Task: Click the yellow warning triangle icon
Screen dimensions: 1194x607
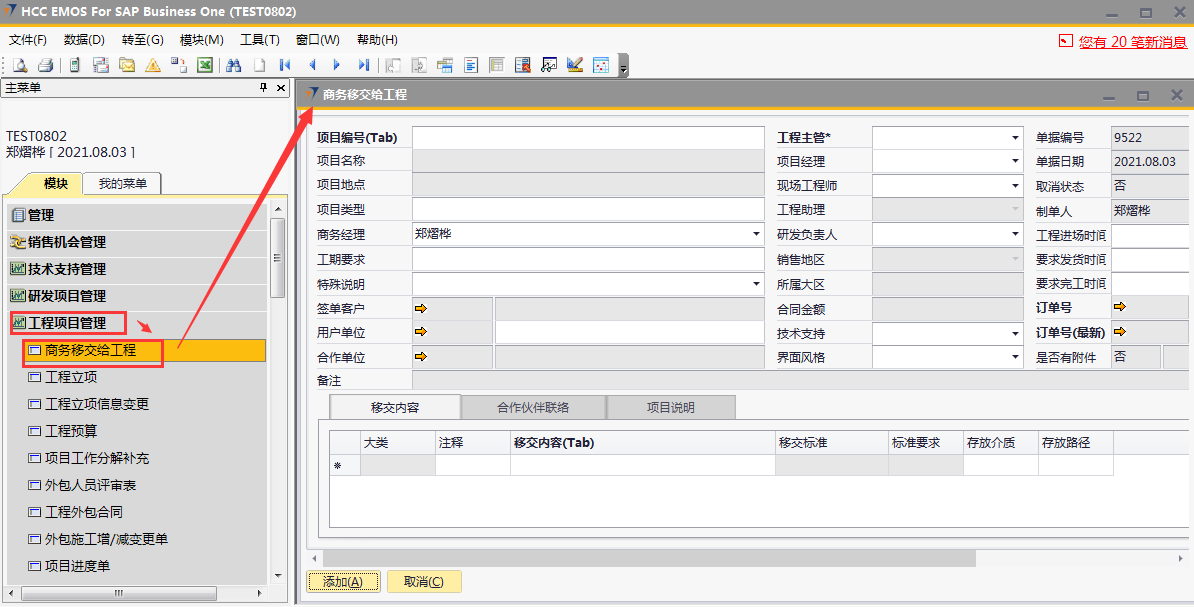Action: tap(152, 65)
